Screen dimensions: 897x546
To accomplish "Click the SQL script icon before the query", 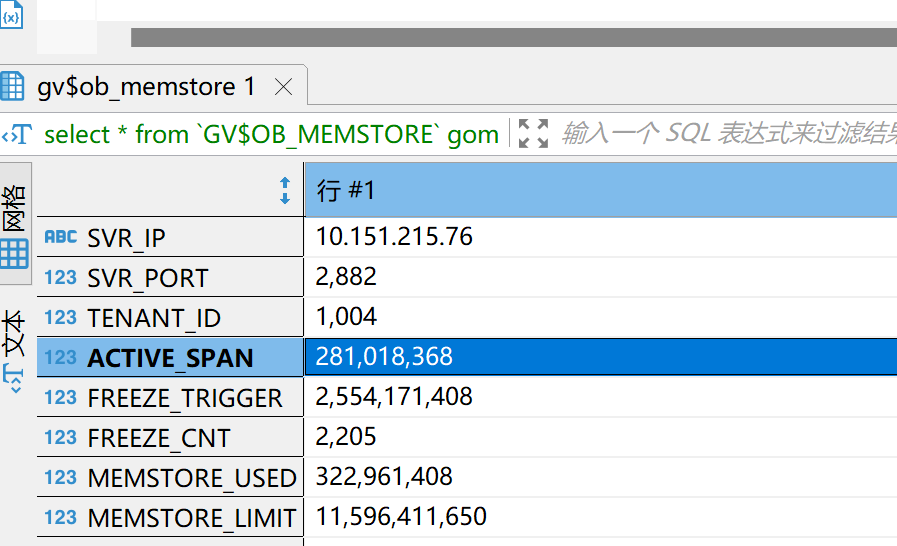I will point(18,134).
